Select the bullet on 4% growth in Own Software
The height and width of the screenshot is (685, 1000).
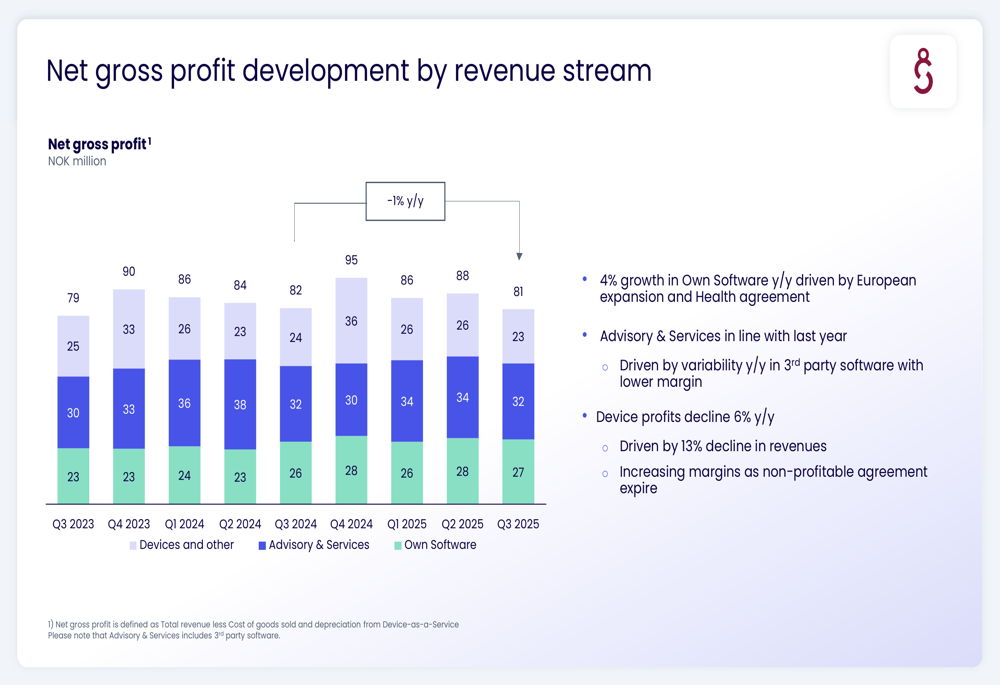[x=757, y=288]
